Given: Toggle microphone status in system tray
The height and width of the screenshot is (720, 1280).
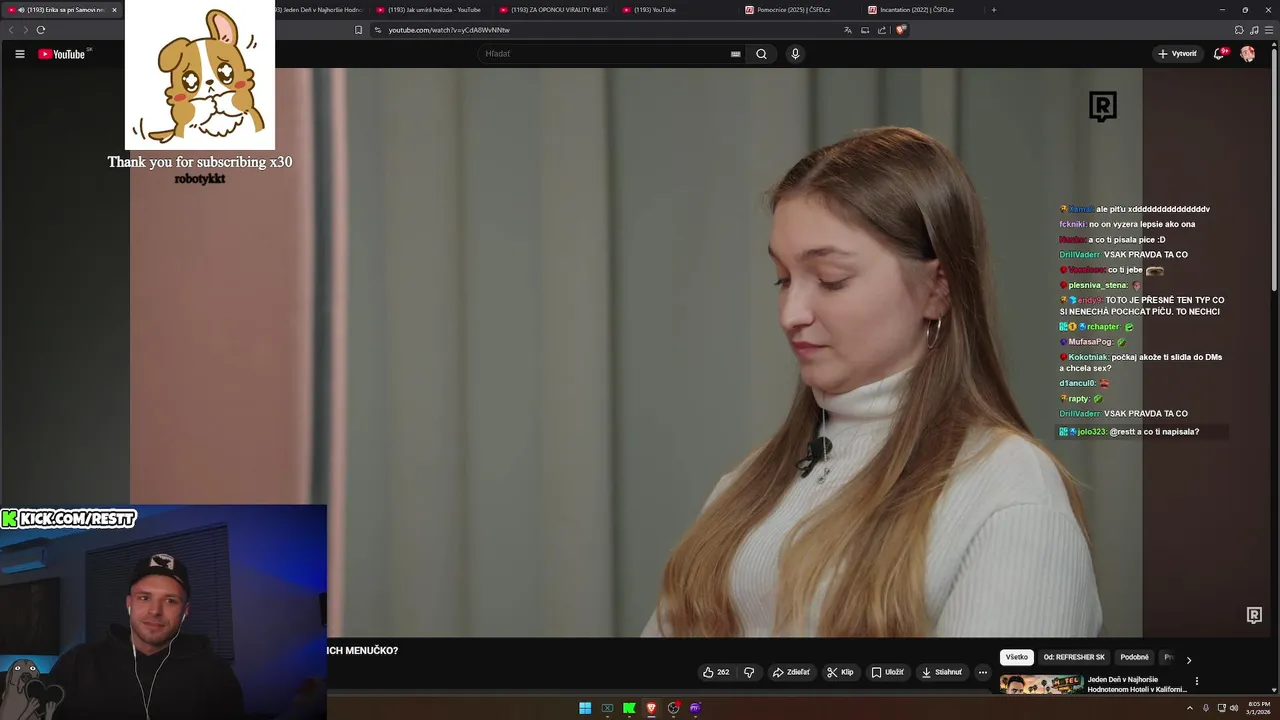Looking at the screenshot, I should click(1205, 708).
